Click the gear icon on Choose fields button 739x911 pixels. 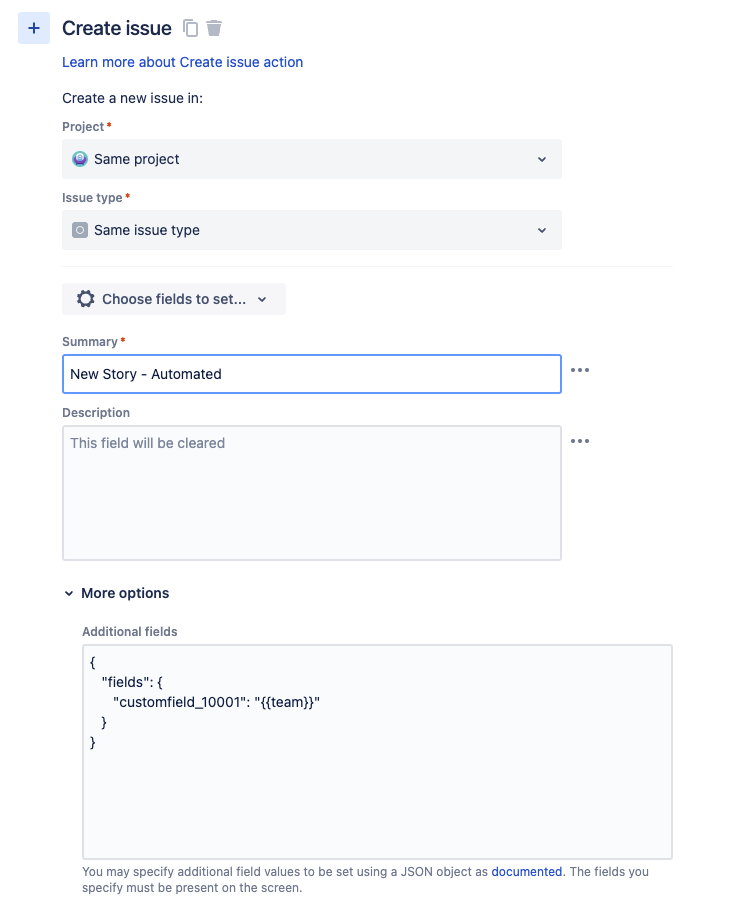tap(85, 298)
